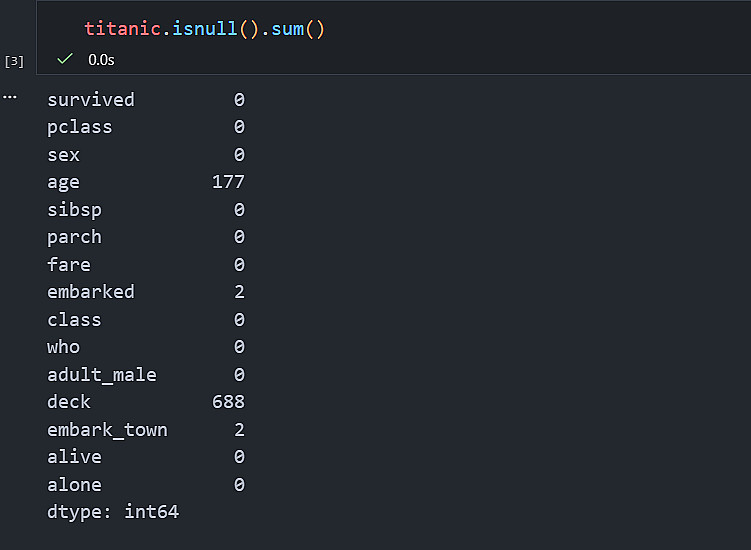The width and height of the screenshot is (751, 550).
Task: Click the 177 null count value
Action: (228, 182)
